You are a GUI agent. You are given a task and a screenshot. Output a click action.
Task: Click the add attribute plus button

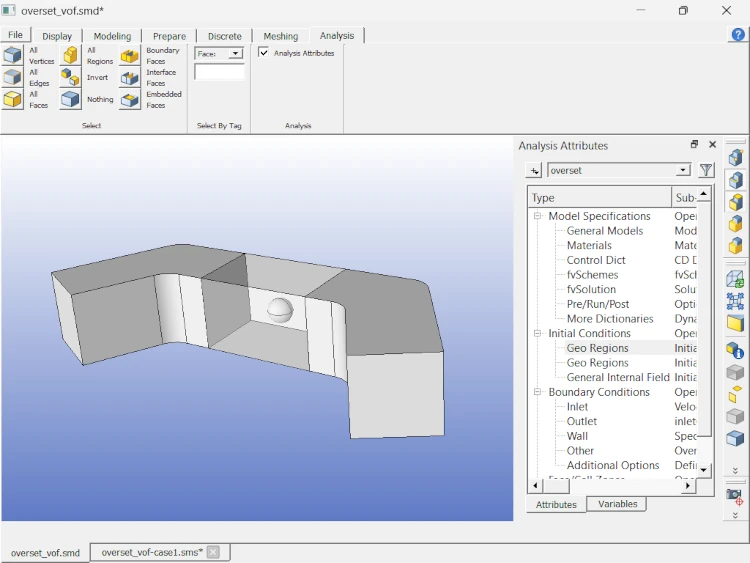point(534,170)
